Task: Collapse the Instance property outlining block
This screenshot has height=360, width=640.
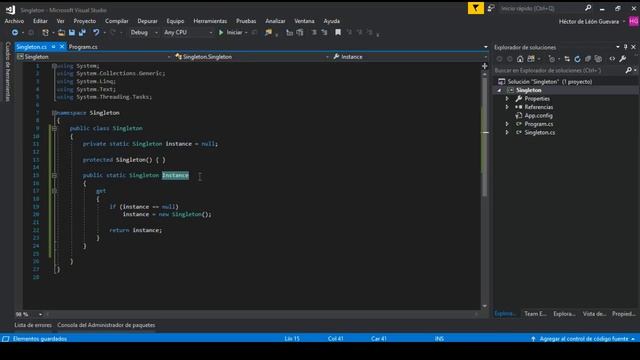Action: (54, 176)
